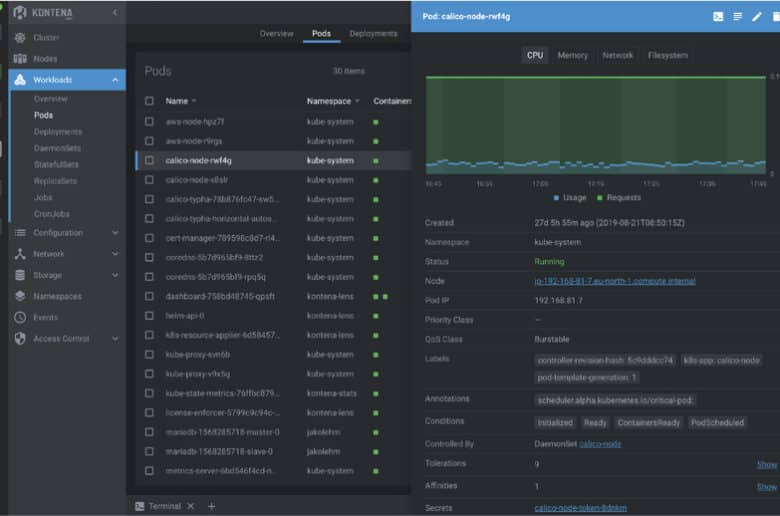Screen dimensions: 780x516
Task: Open CronJobs in sidebar
Action: [x=52, y=213]
